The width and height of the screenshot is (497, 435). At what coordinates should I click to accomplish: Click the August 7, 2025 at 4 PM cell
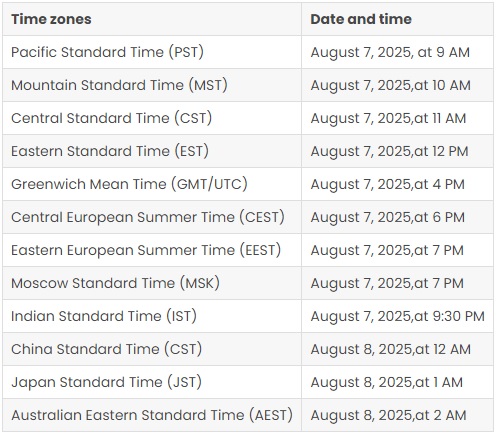click(397, 184)
